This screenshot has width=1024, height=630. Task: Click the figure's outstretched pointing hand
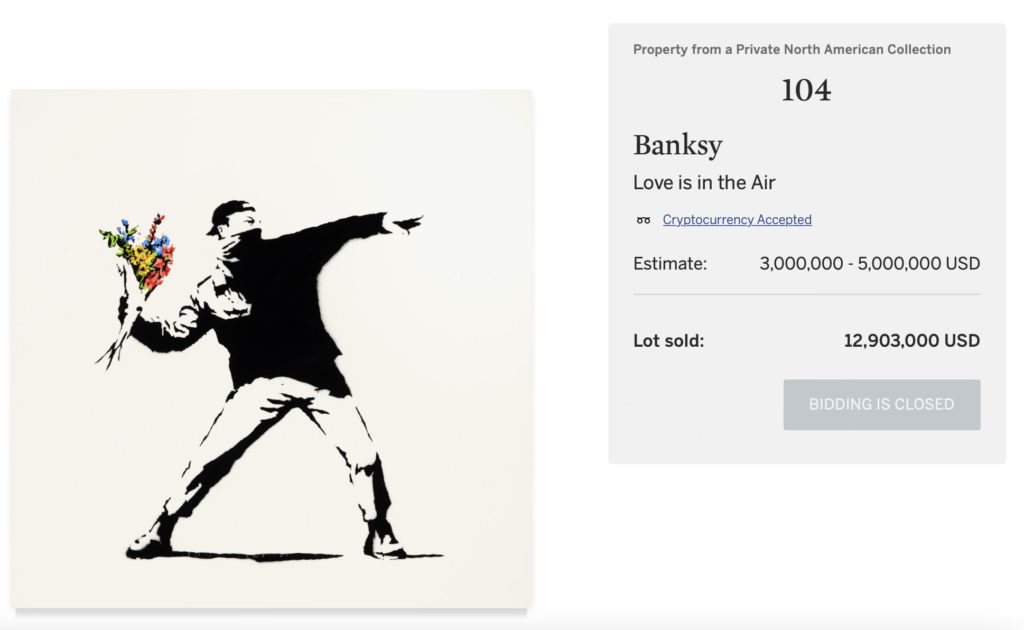[x=405, y=223]
